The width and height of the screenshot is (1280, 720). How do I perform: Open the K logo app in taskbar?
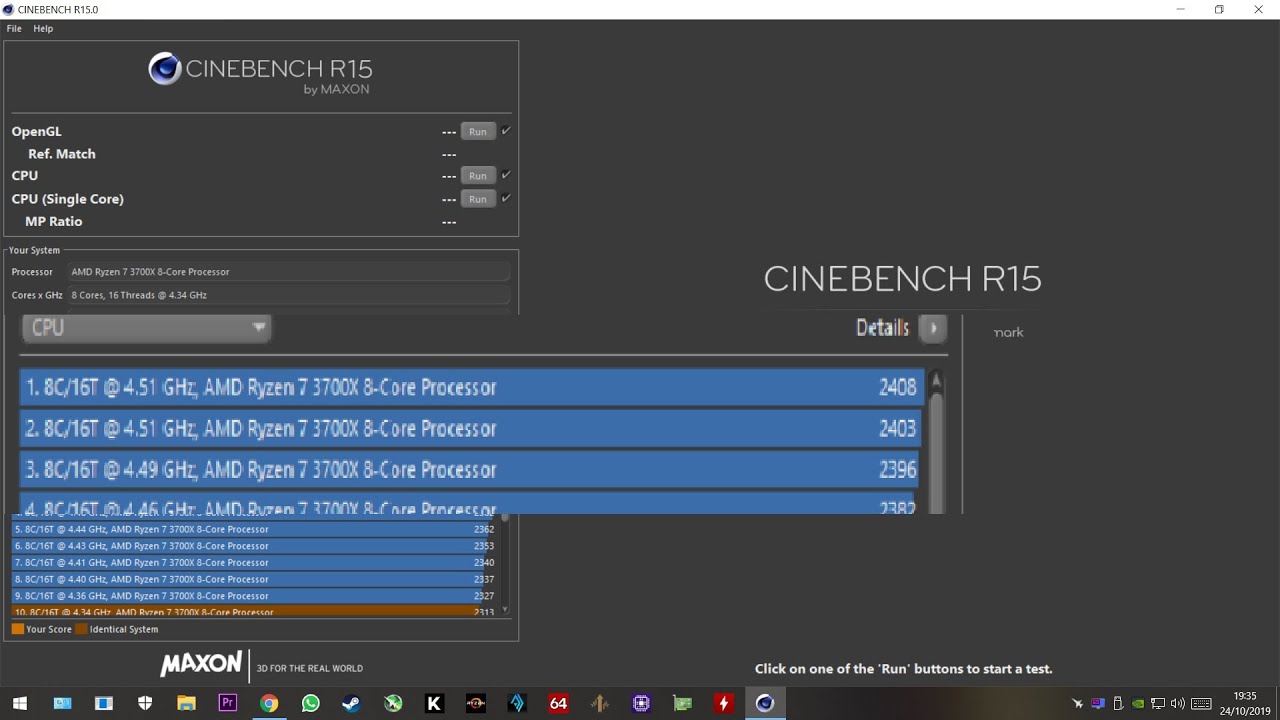[x=434, y=703]
